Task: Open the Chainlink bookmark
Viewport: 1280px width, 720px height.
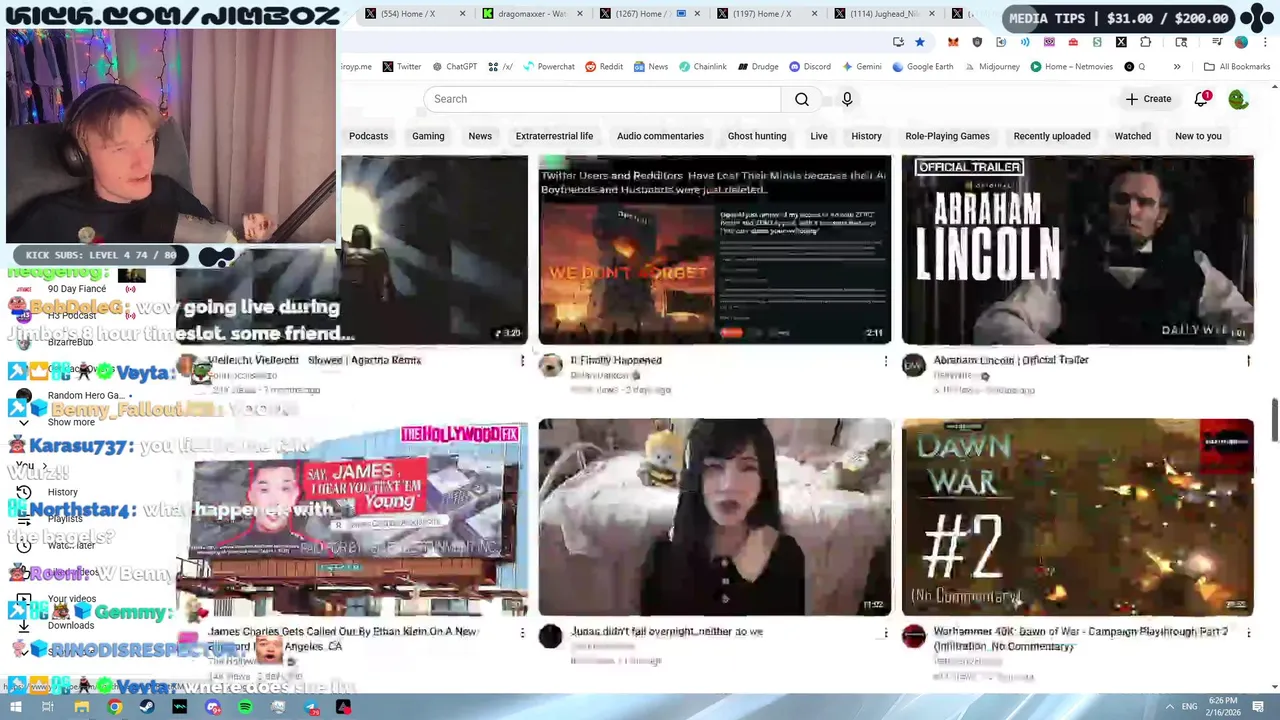Action: pos(703,67)
